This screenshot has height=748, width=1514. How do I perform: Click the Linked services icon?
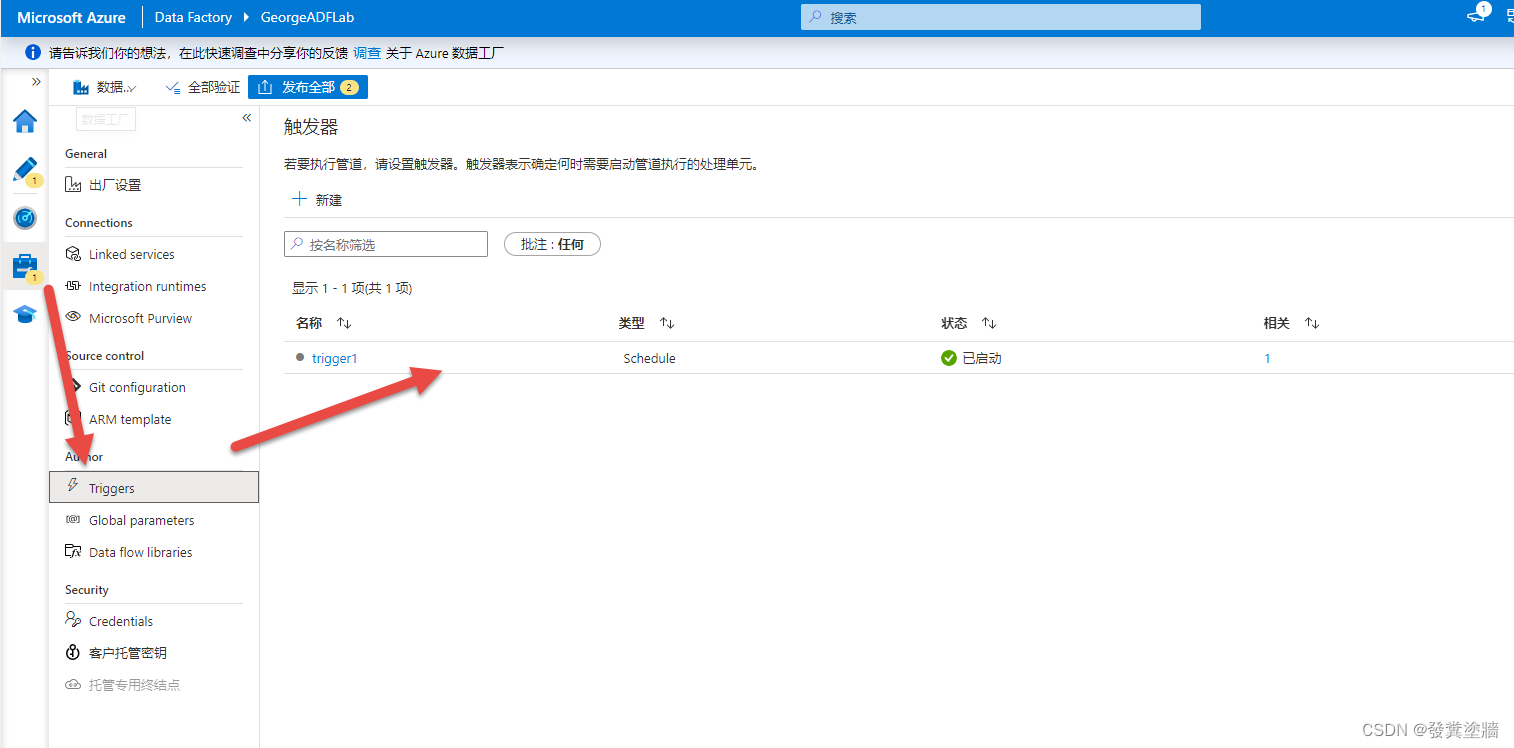[x=72, y=254]
